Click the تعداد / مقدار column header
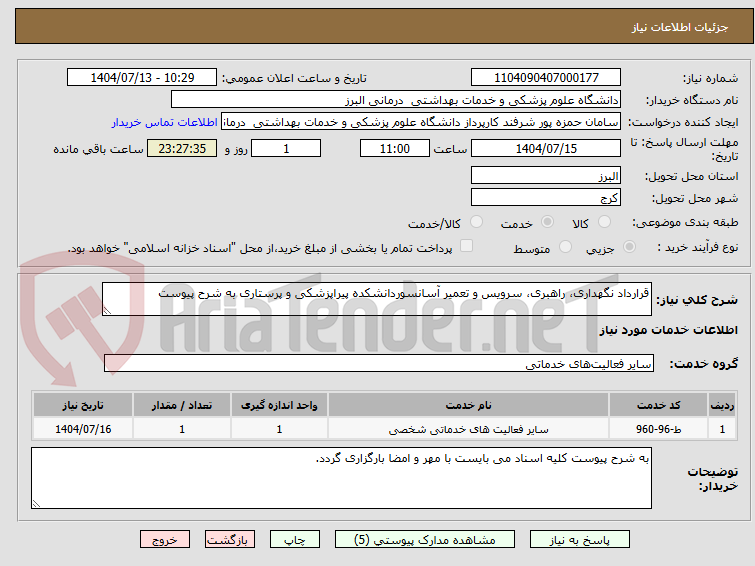Screen dimensions: 755x566 click(x=182, y=405)
